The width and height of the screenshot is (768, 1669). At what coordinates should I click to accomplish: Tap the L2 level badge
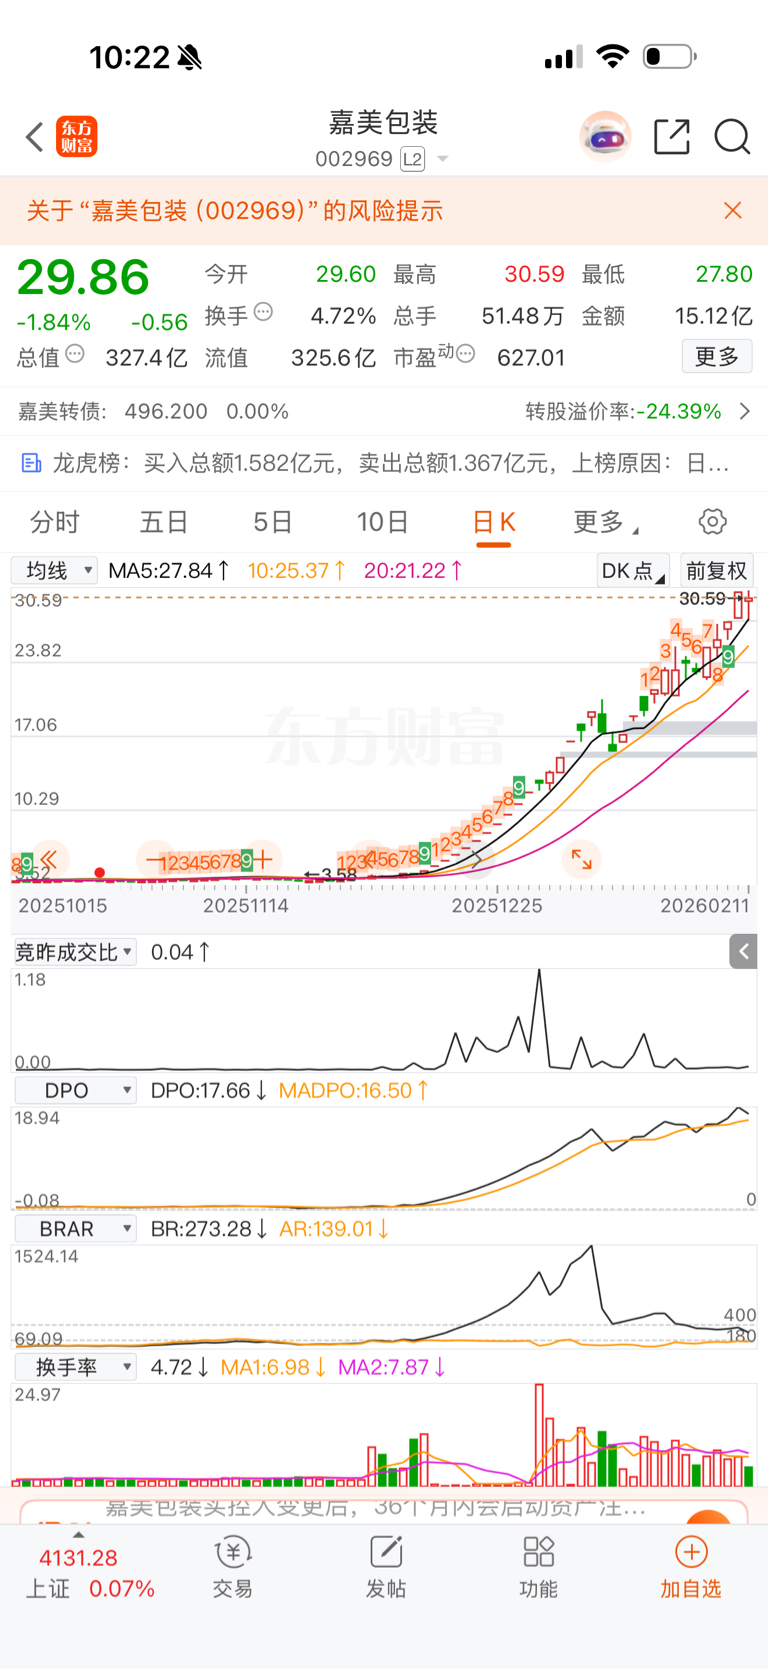click(412, 159)
